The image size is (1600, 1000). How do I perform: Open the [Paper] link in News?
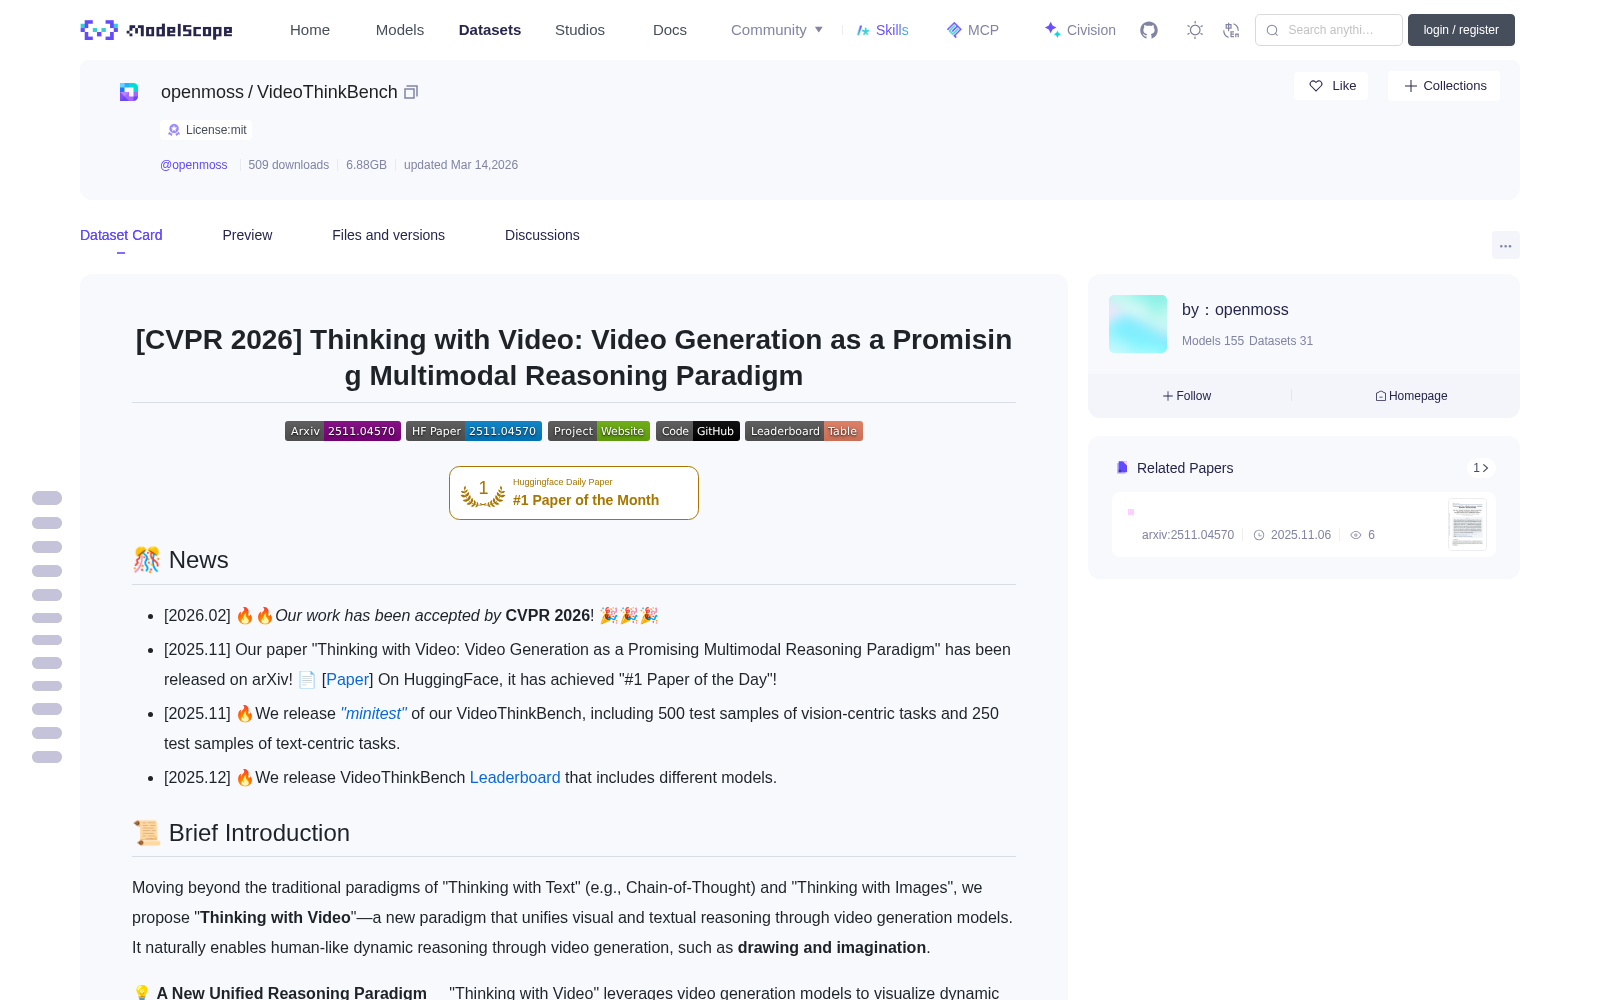[348, 679]
